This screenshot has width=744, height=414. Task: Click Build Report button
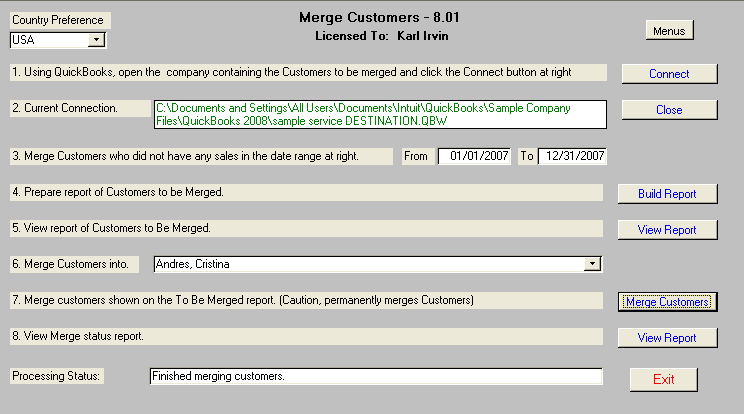(x=667, y=193)
